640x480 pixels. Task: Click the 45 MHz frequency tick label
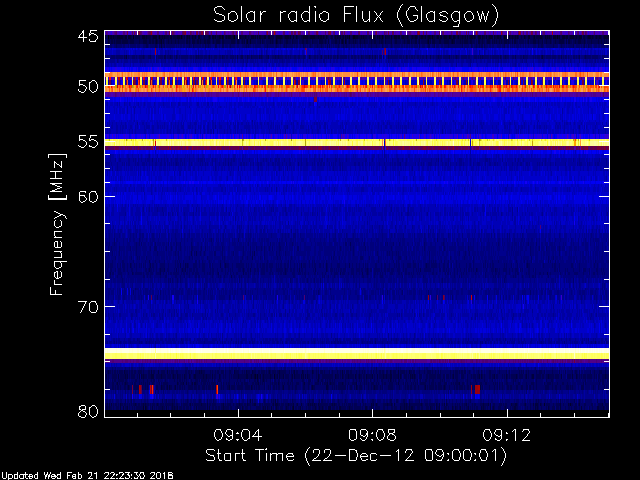(x=88, y=36)
